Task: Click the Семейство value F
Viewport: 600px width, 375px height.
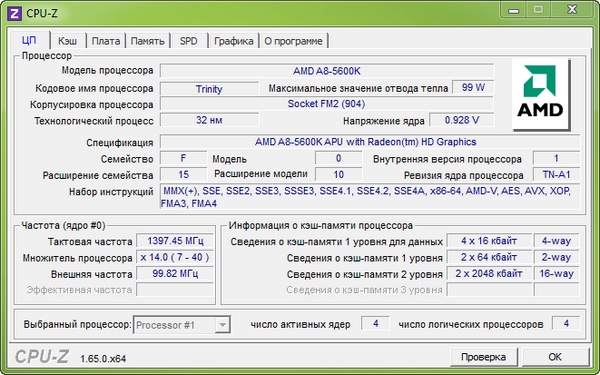Action: (x=183, y=158)
